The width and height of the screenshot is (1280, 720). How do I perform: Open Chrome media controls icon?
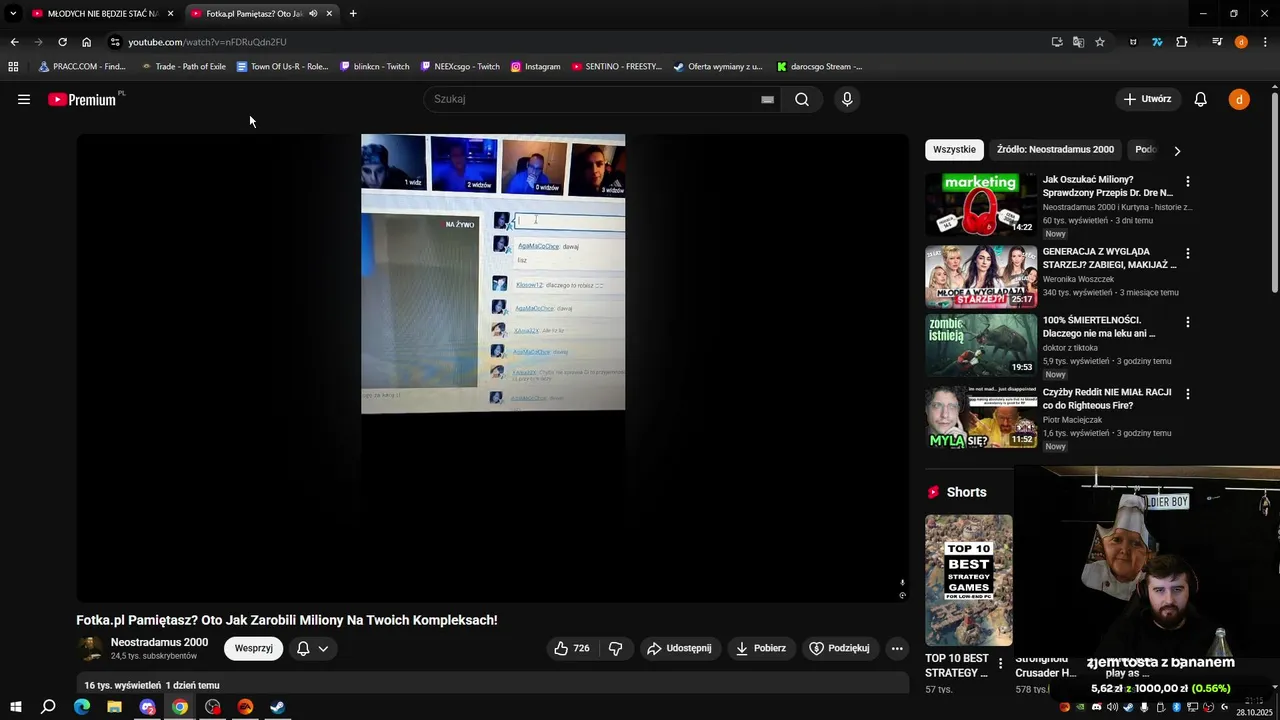(1217, 42)
